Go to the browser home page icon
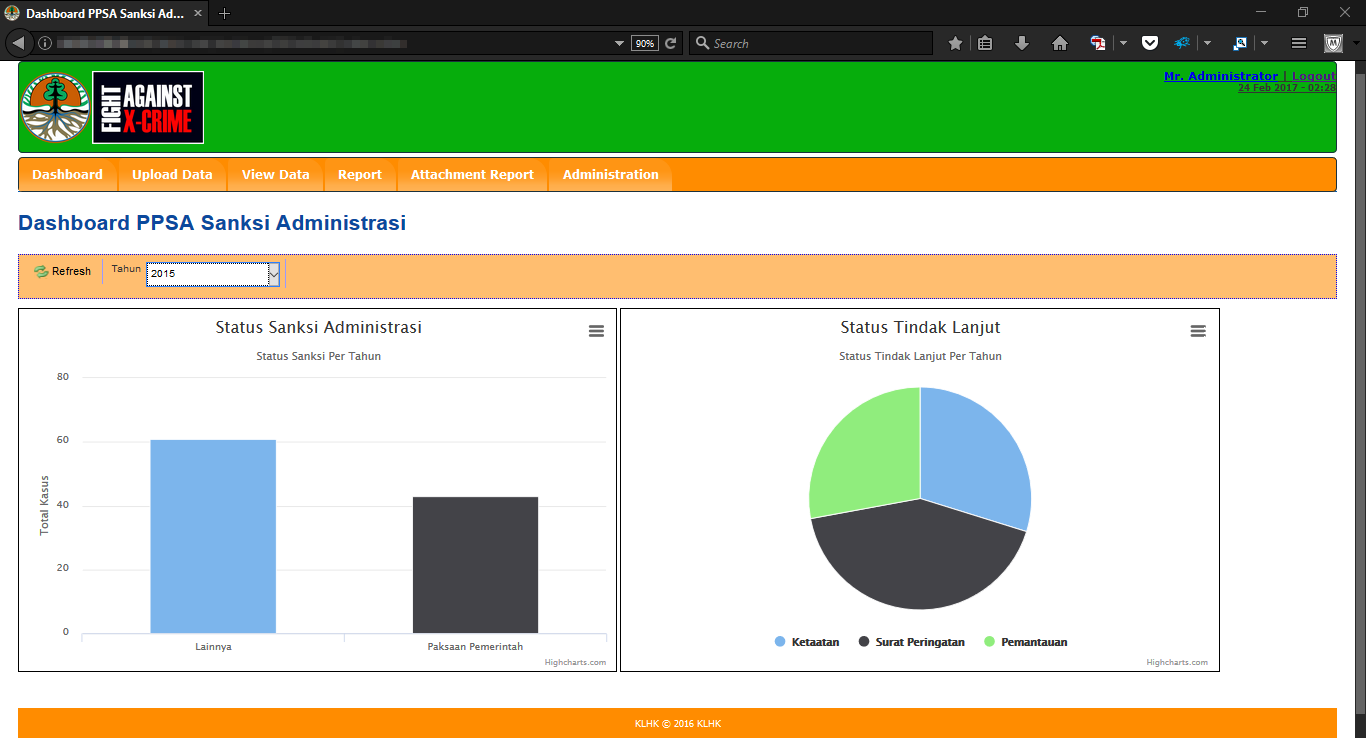 1060,43
